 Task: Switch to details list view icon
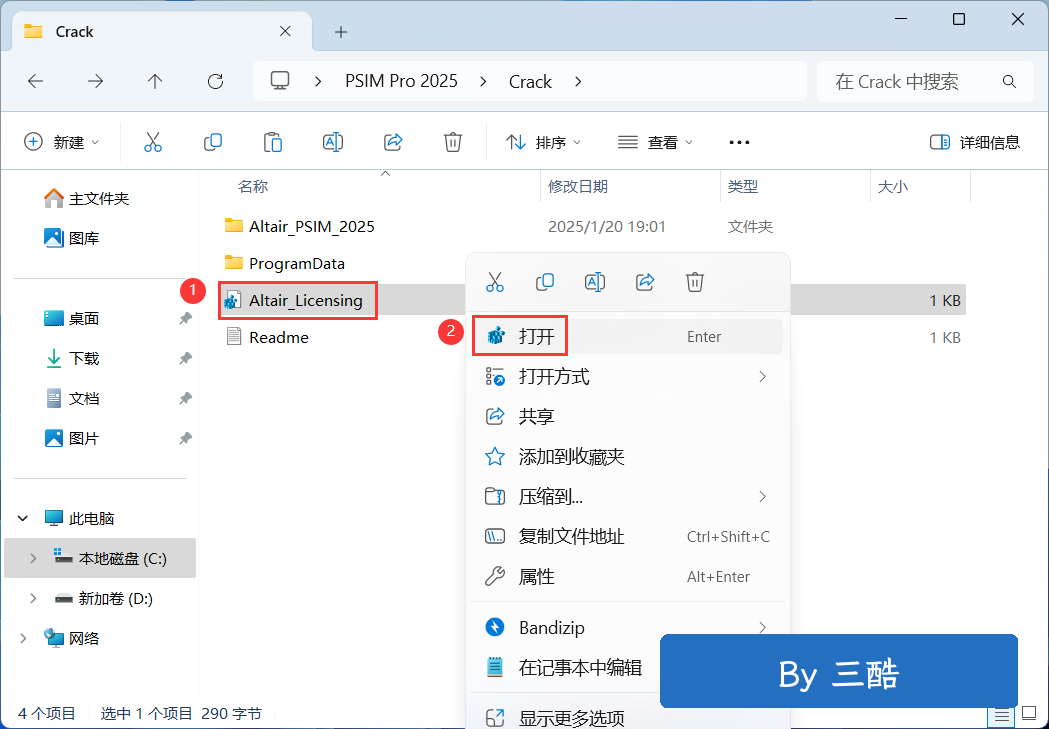[1002, 716]
